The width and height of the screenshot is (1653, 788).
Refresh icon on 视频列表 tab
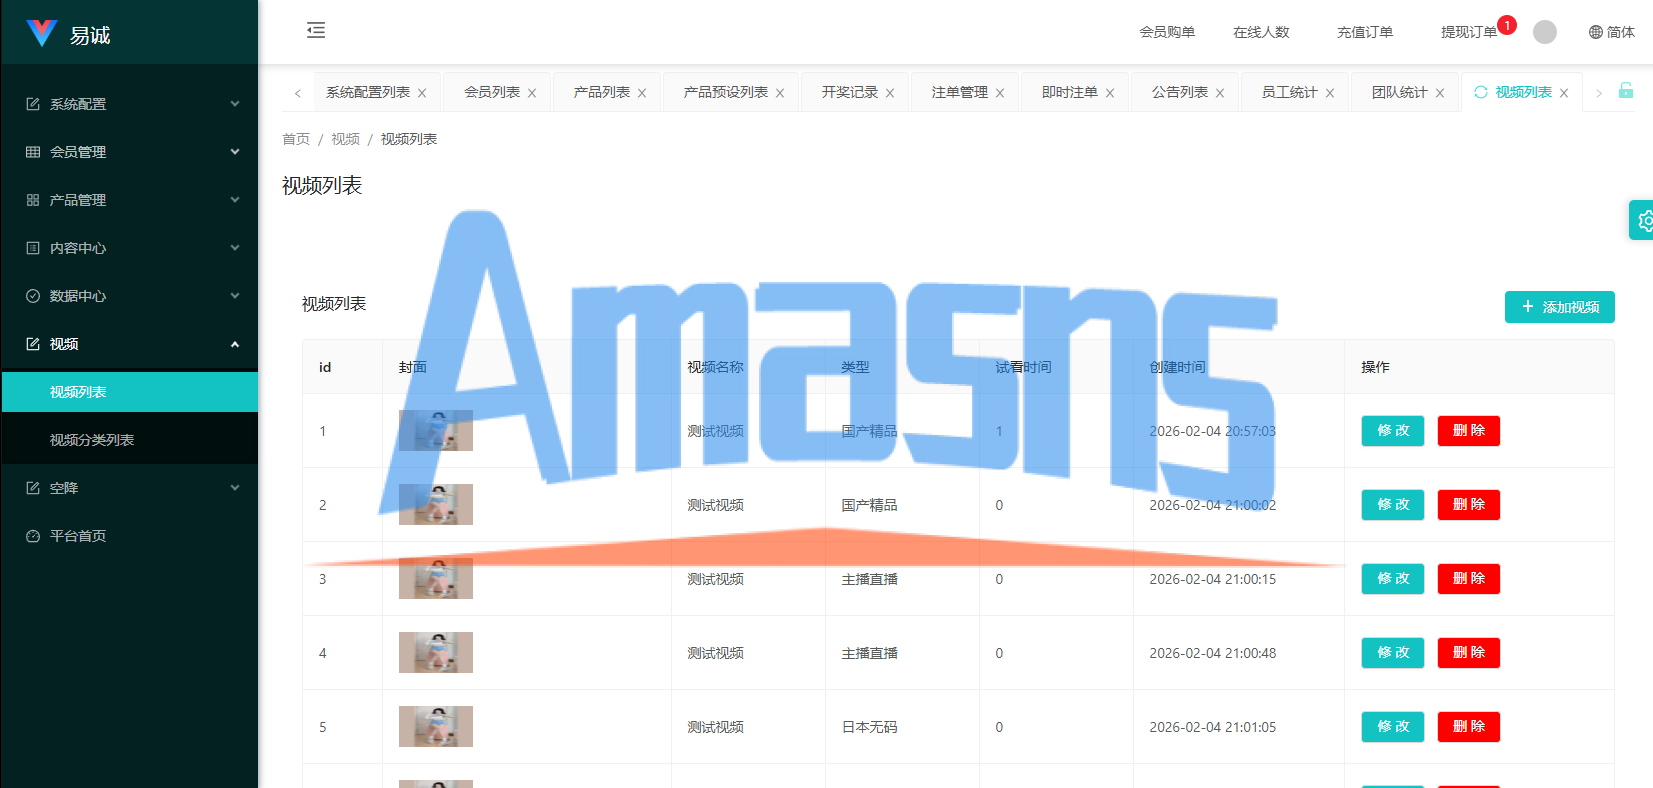(1481, 92)
